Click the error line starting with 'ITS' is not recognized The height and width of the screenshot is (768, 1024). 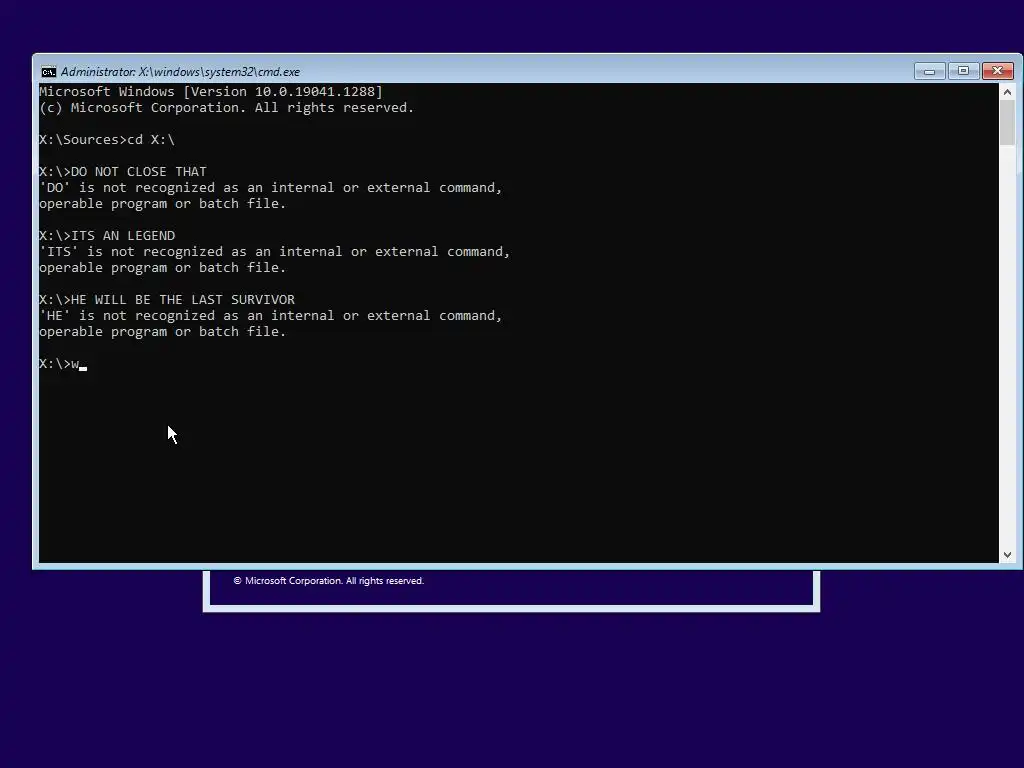pyautogui.click(x=274, y=252)
